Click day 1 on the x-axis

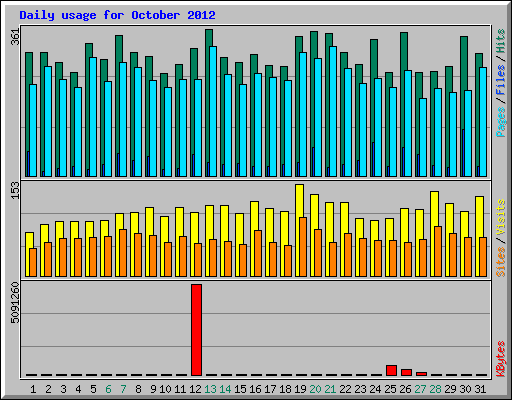pyautogui.click(x=33, y=389)
